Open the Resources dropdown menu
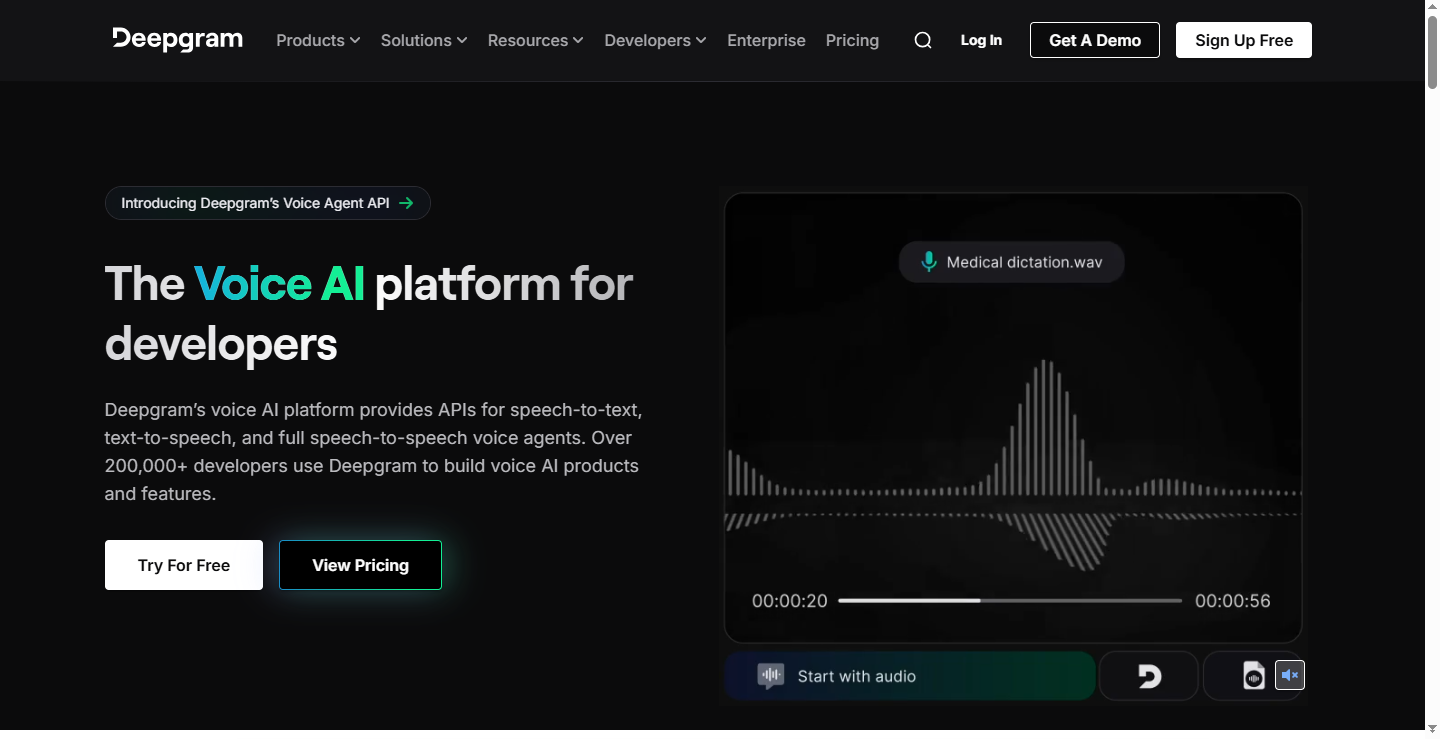This screenshot has height=739, width=1440. pos(536,40)
